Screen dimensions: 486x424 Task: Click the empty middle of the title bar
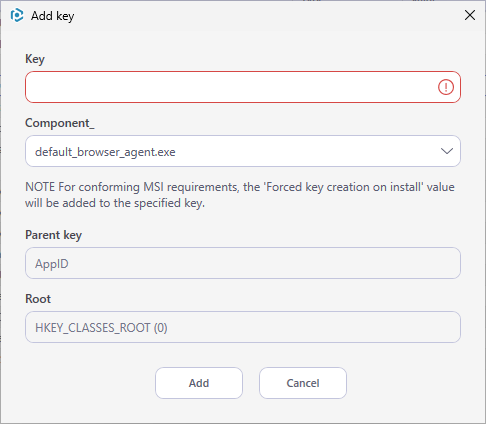[267, 15]
